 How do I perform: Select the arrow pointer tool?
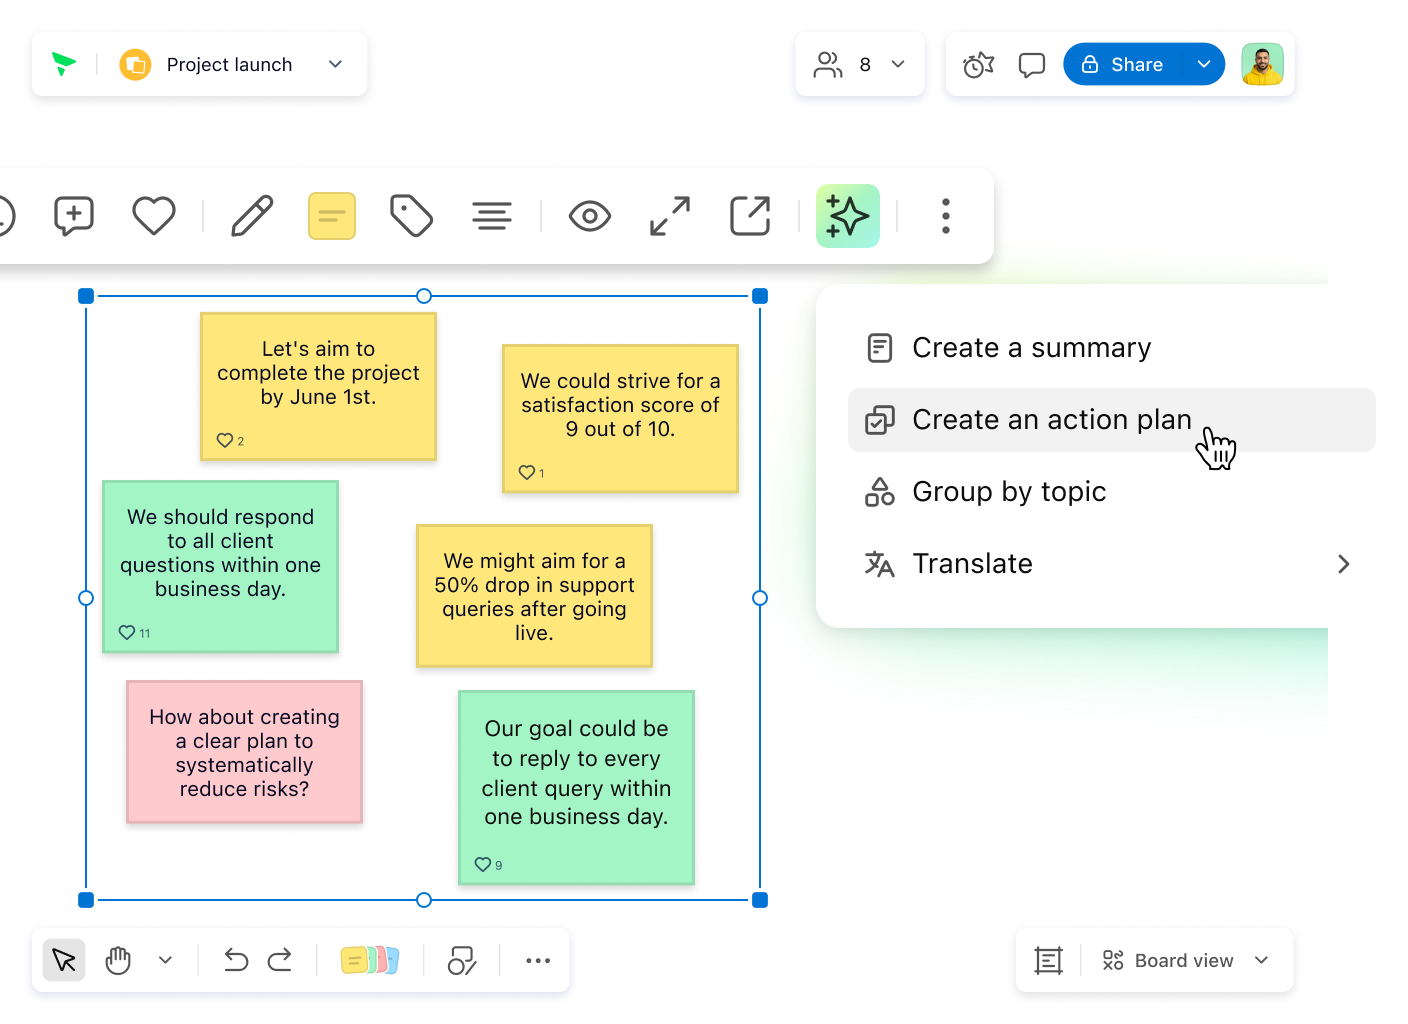pyautogui.click(x=64, y=960)
